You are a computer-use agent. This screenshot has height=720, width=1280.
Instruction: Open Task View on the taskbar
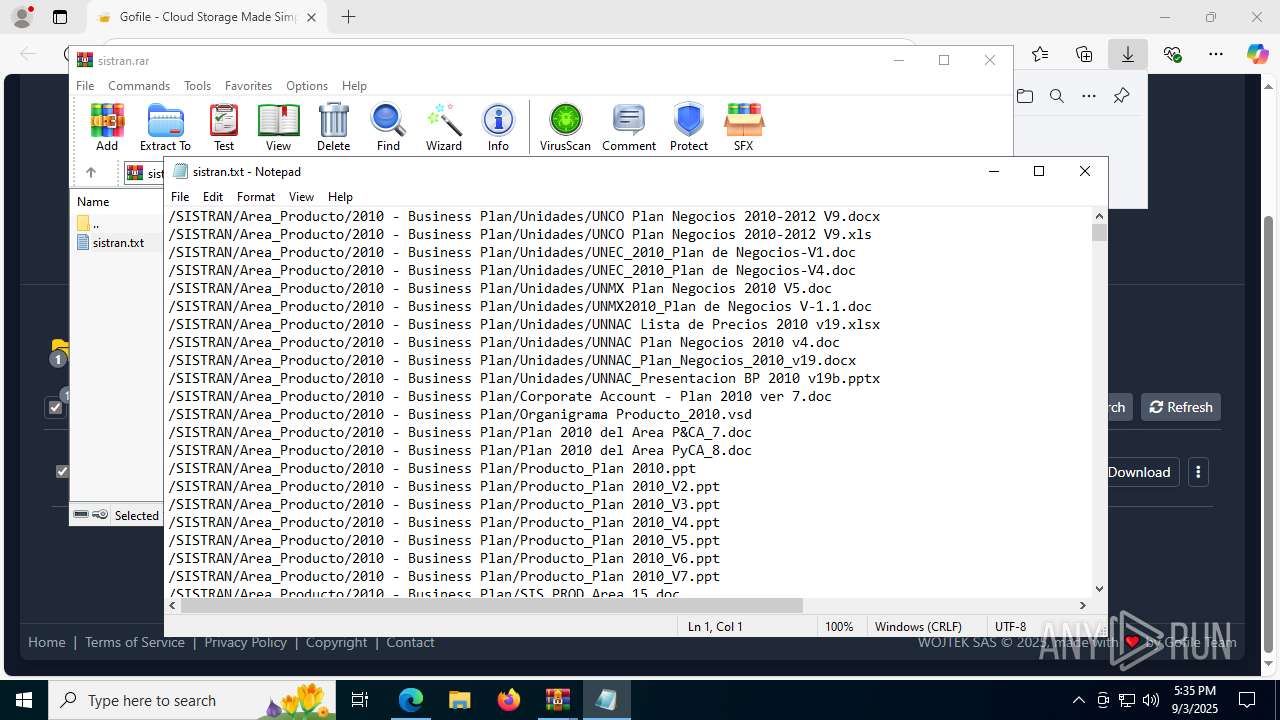click(360, 700)
